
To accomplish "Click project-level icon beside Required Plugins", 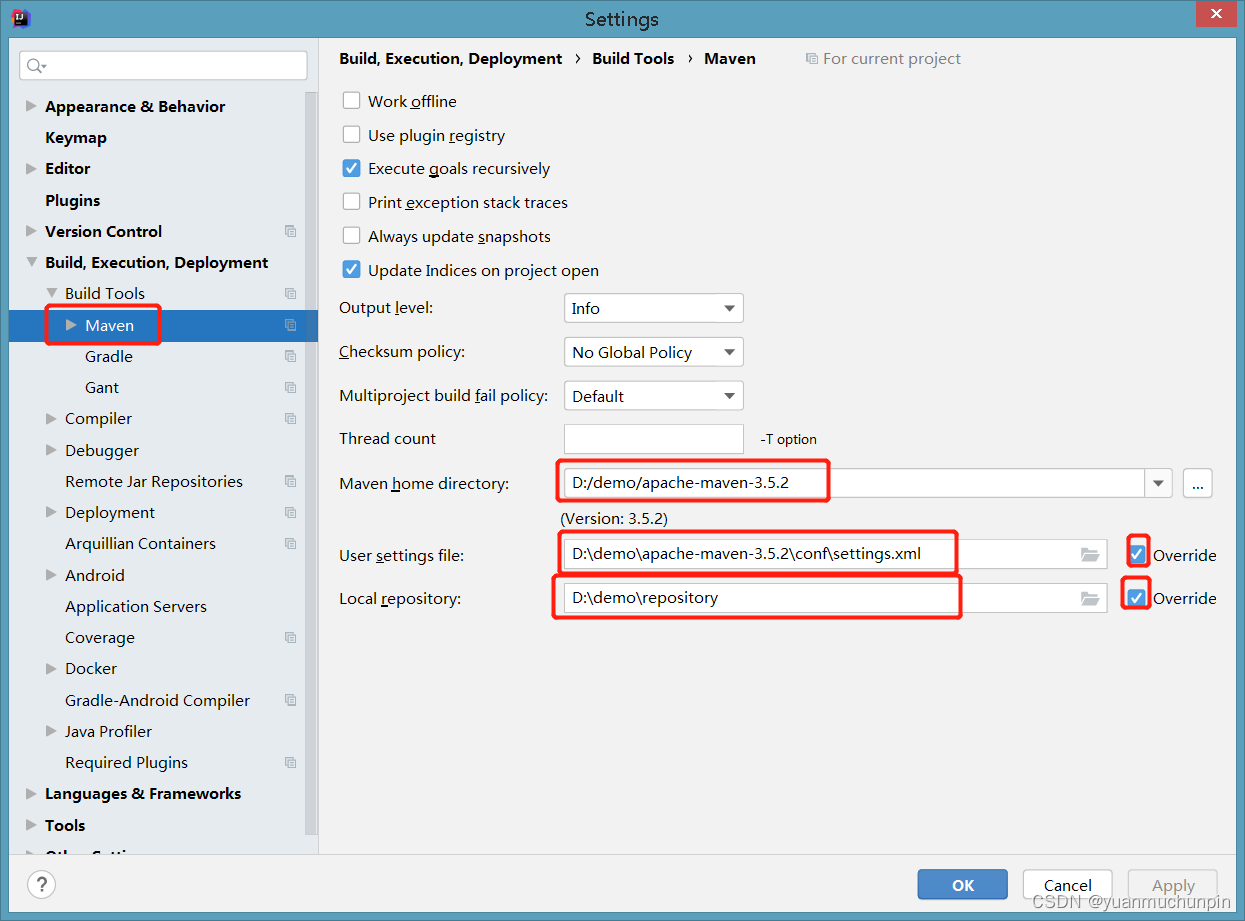I will [290, 762].
